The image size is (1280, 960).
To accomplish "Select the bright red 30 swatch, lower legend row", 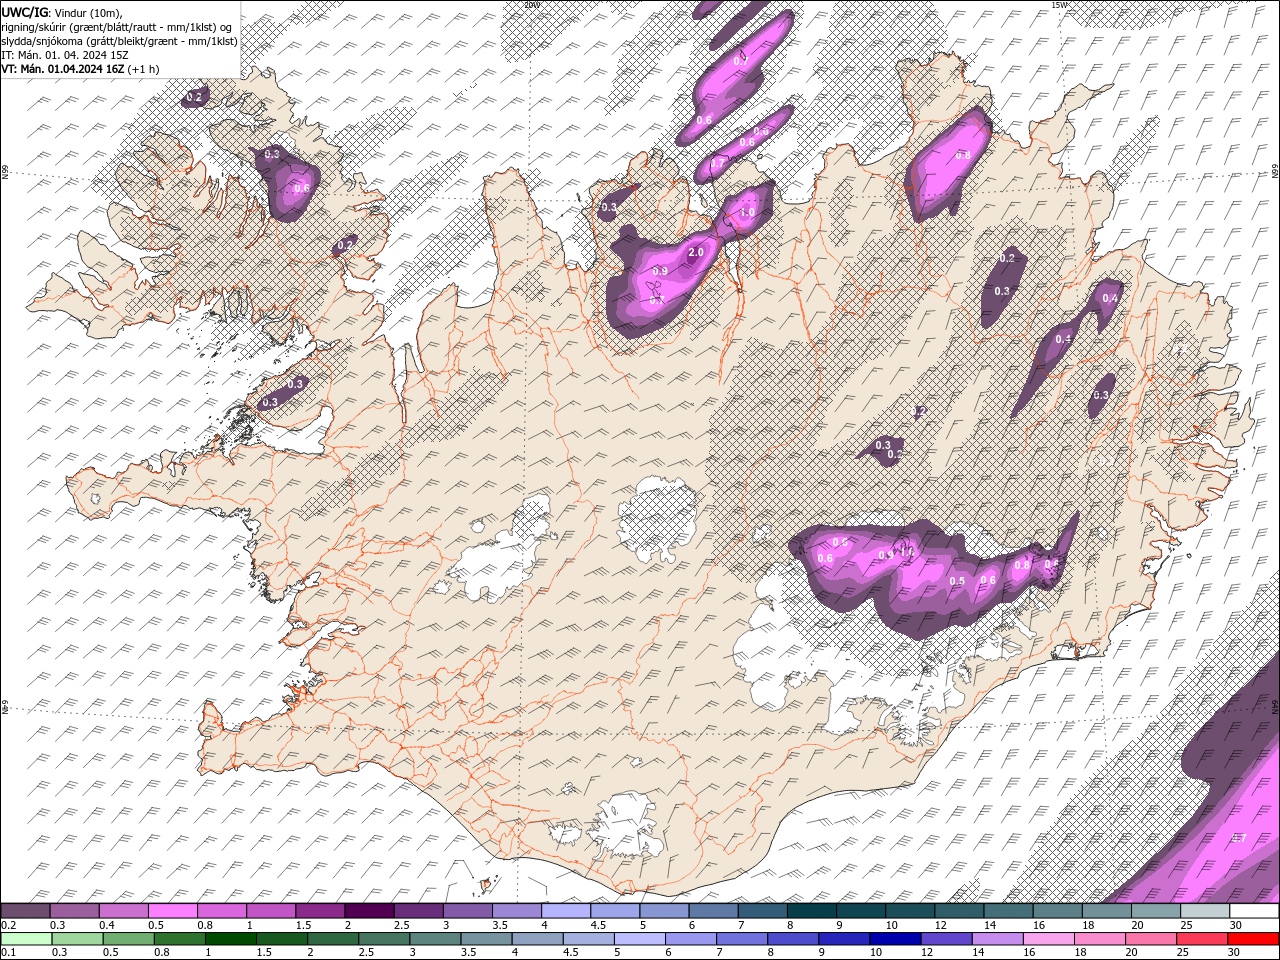I will pyautogui.click(x=1253, y=939).
